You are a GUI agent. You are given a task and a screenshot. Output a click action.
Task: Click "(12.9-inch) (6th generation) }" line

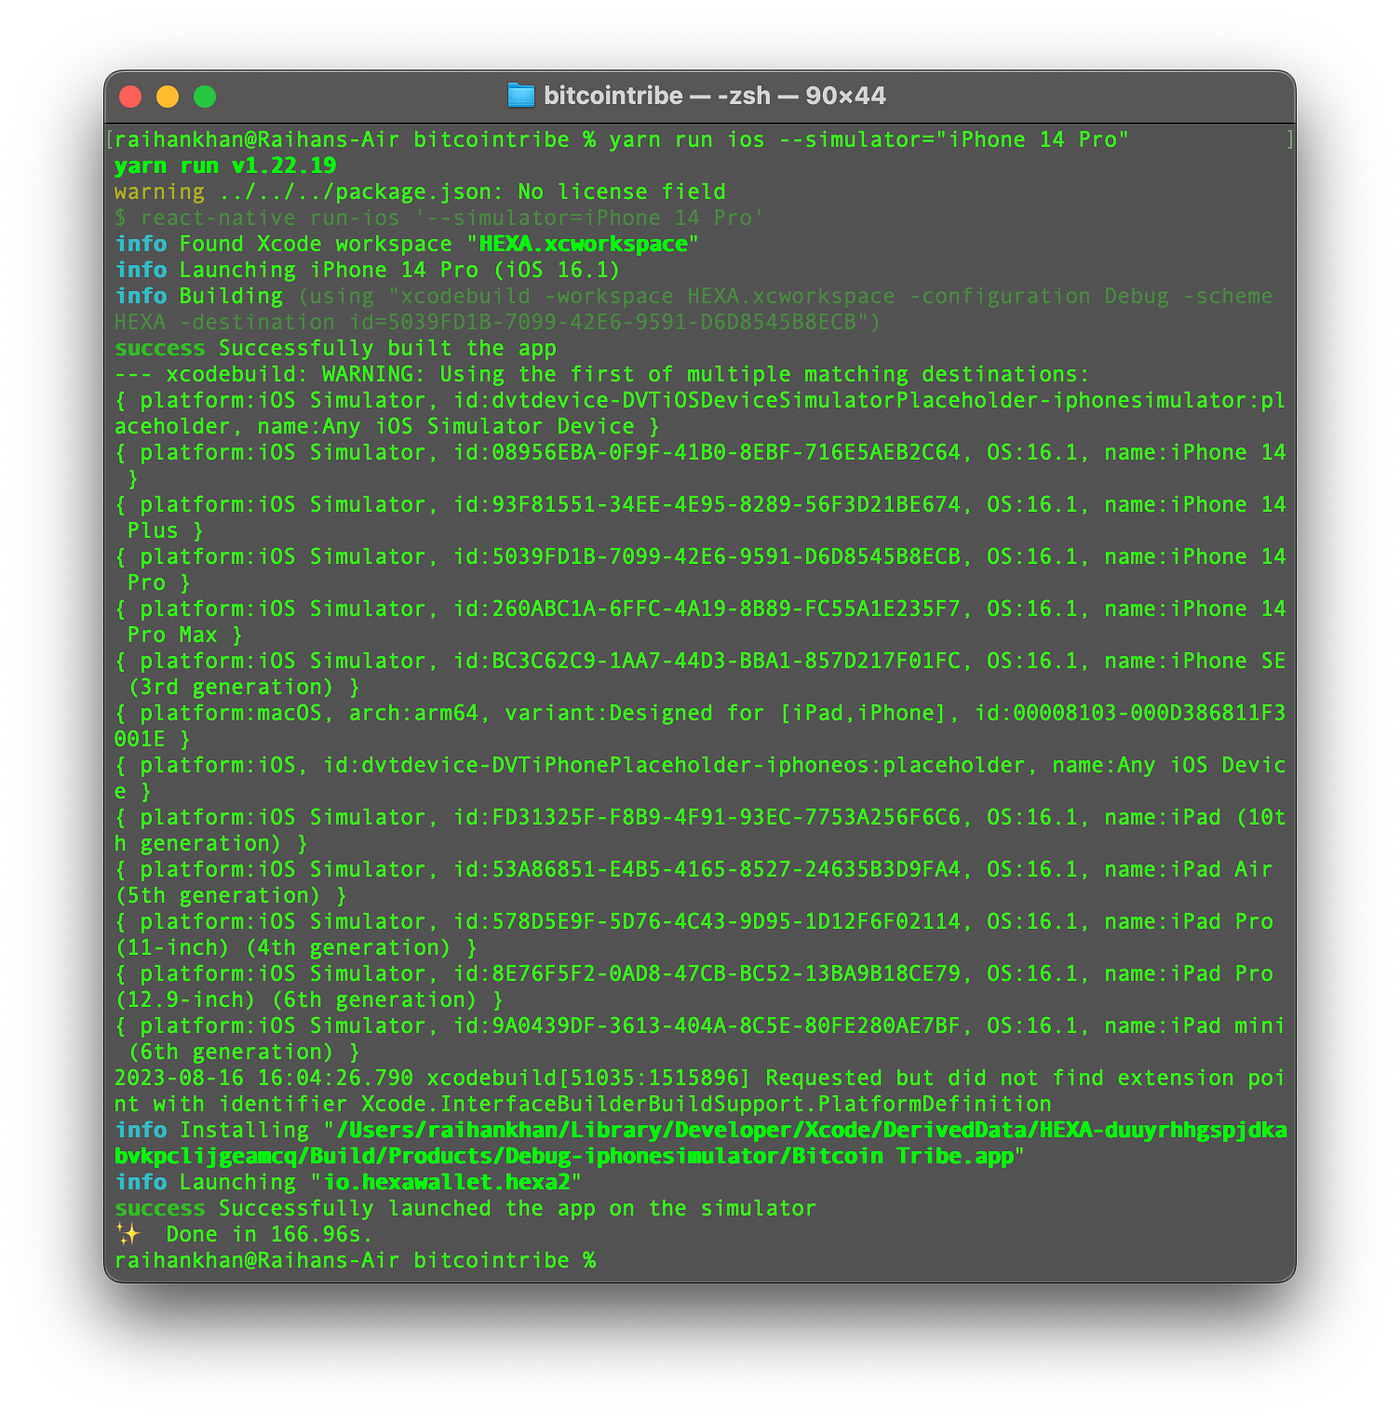coord(309,999)
